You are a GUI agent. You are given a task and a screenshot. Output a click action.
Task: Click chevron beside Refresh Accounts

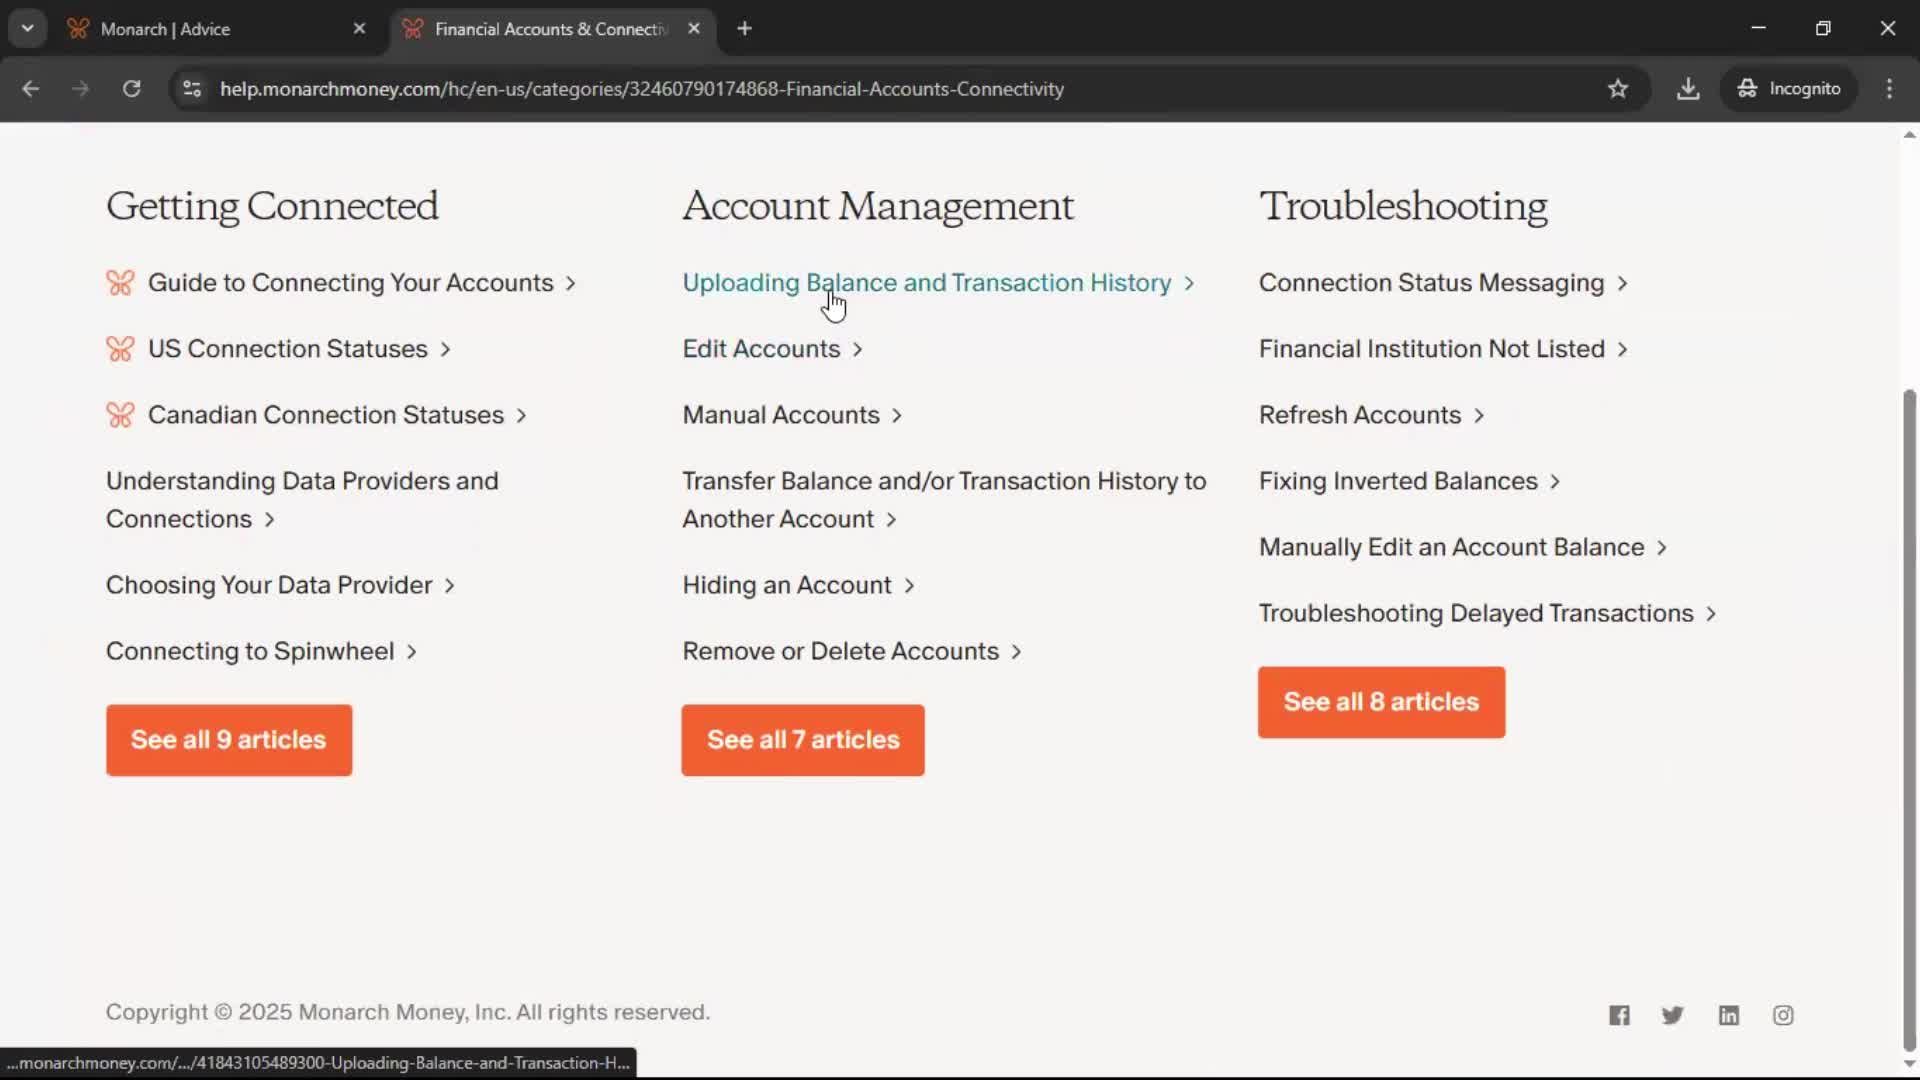click(x=1479, y=416)
